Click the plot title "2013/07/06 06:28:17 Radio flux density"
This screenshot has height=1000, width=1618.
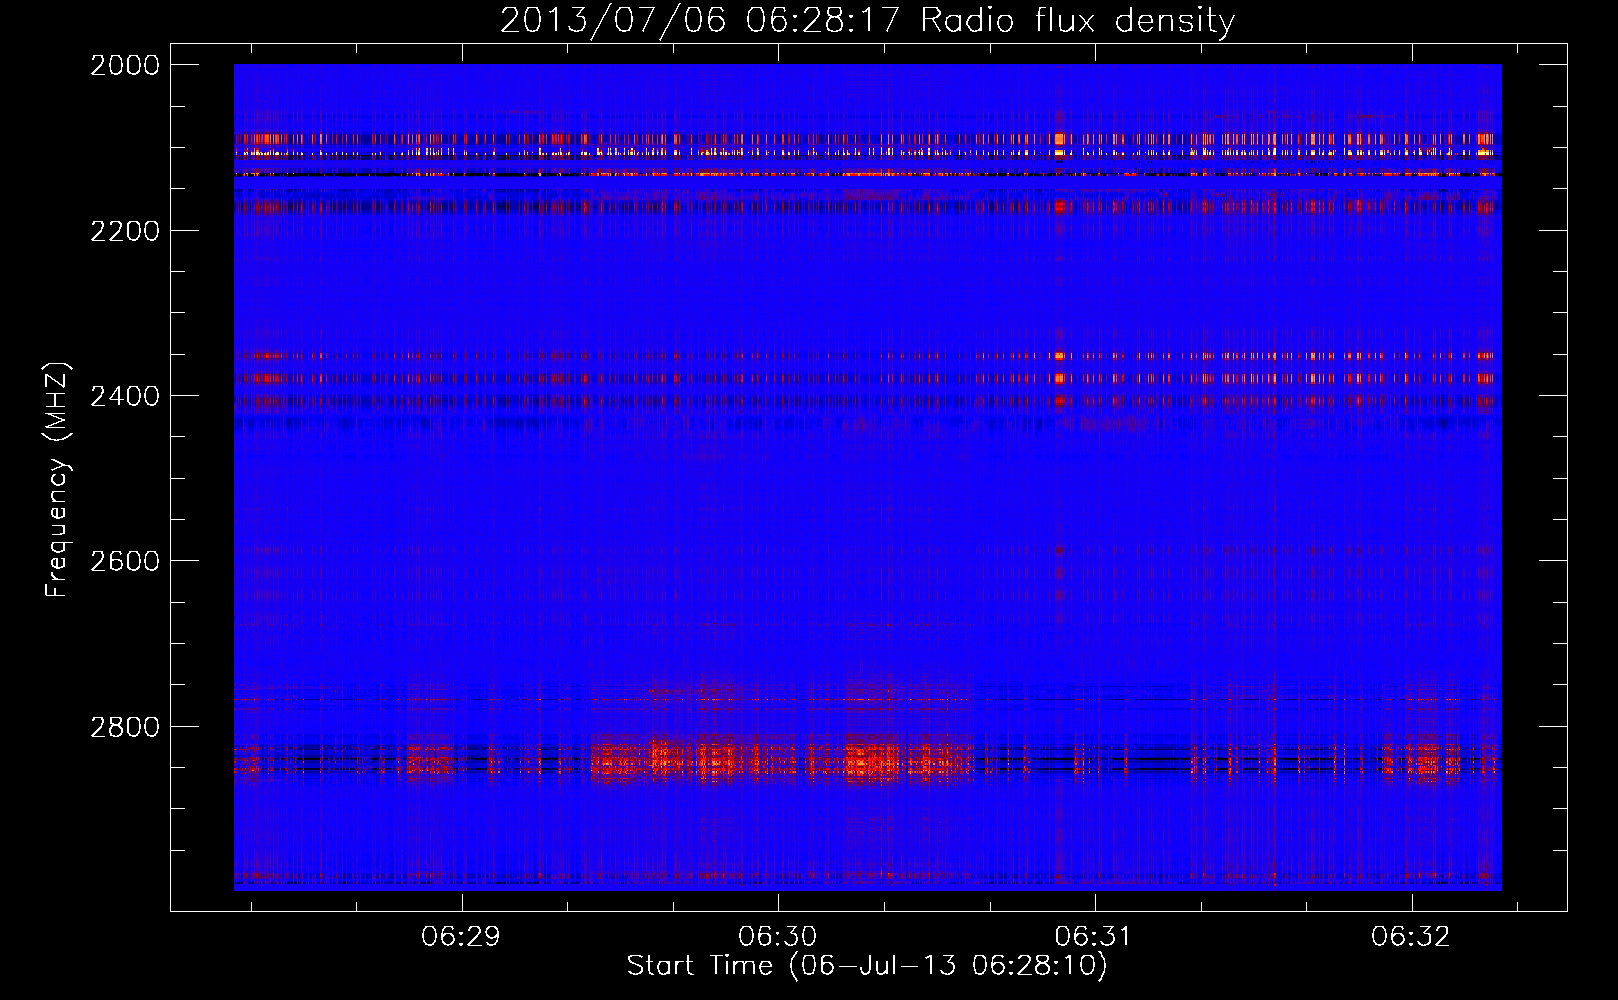(x=867, y=20)
